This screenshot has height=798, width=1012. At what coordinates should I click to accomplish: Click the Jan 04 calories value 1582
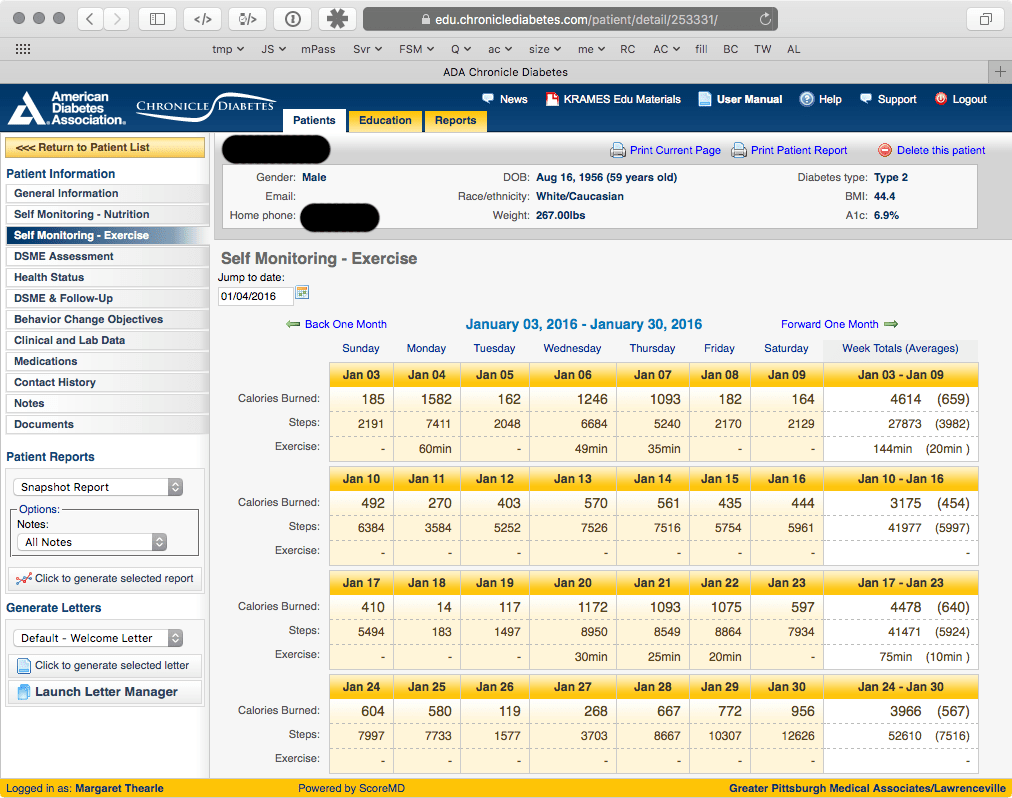[436, 399]
